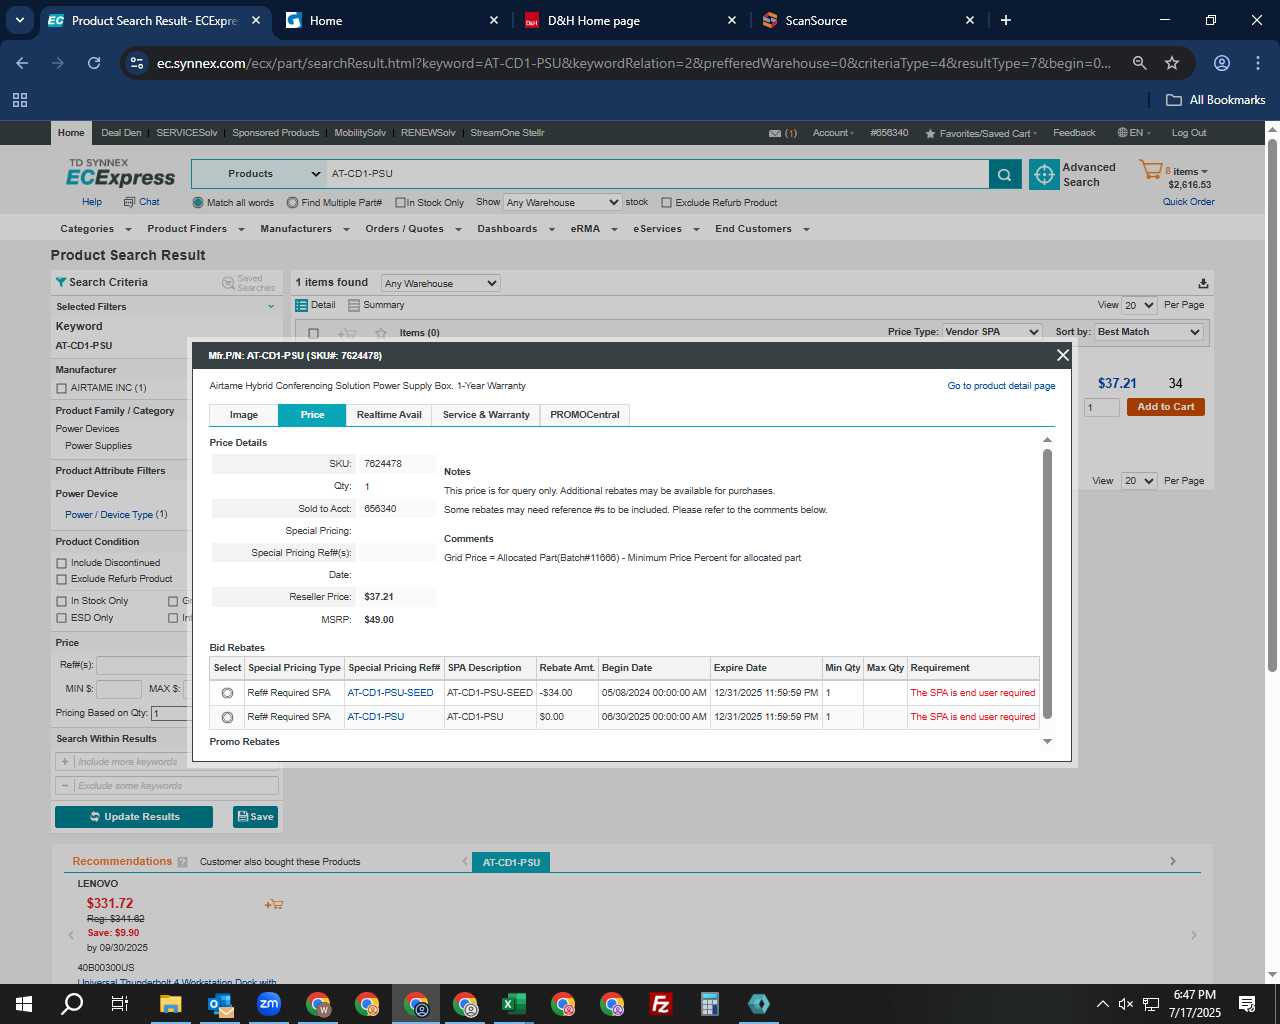1280x1024 pixels.
Task: Select the Match all words radio
Action: [198, 203]
